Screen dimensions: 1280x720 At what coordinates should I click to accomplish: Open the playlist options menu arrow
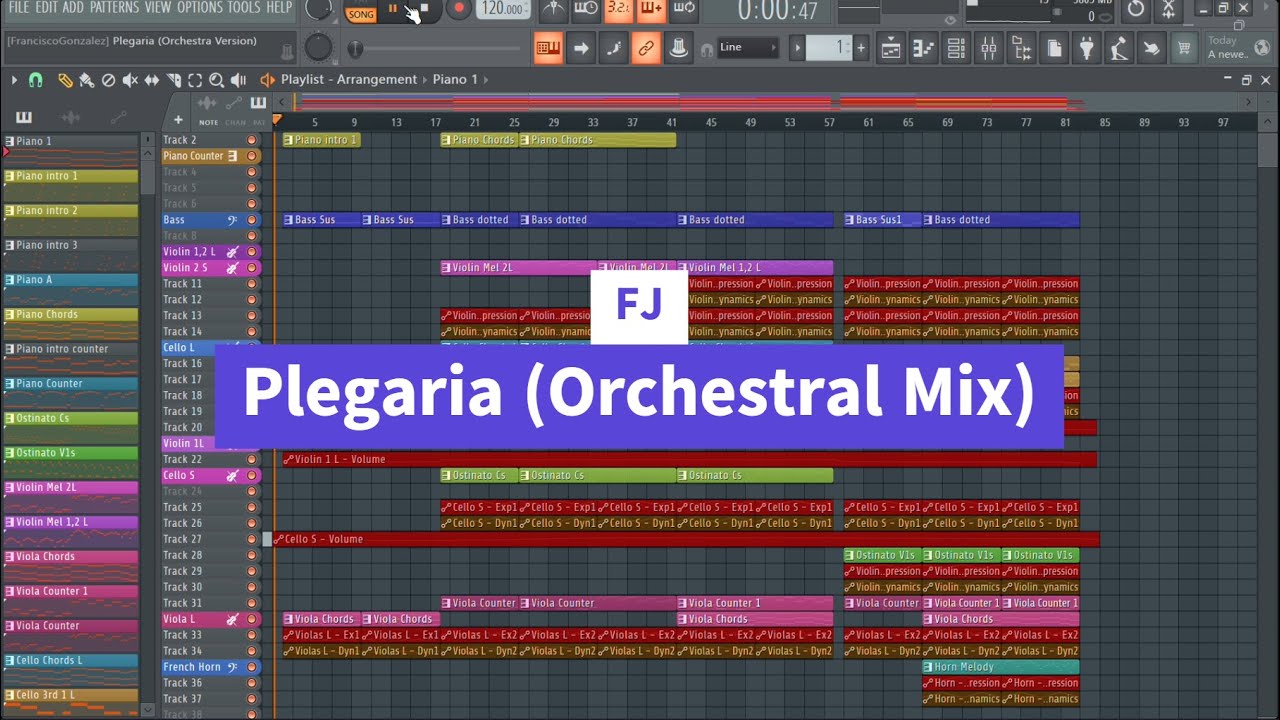click(x=14, y=80)
